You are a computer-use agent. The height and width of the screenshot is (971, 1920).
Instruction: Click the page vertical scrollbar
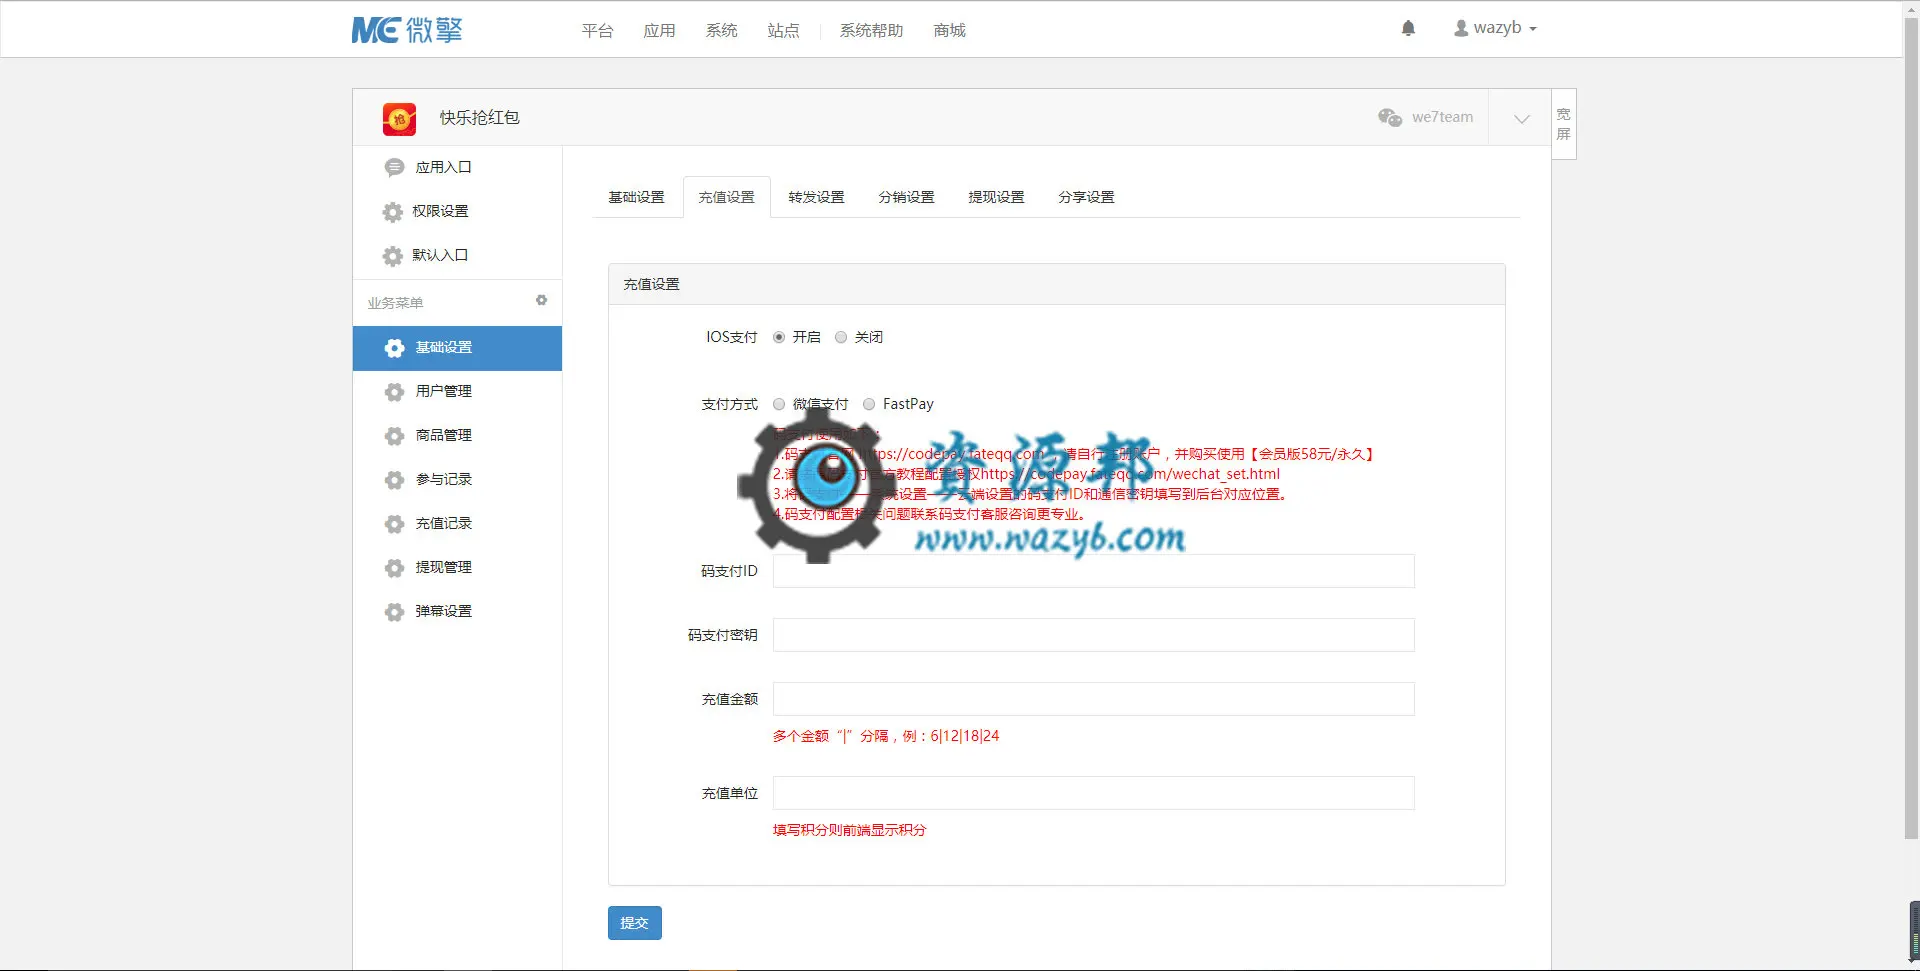(1911, 430)
